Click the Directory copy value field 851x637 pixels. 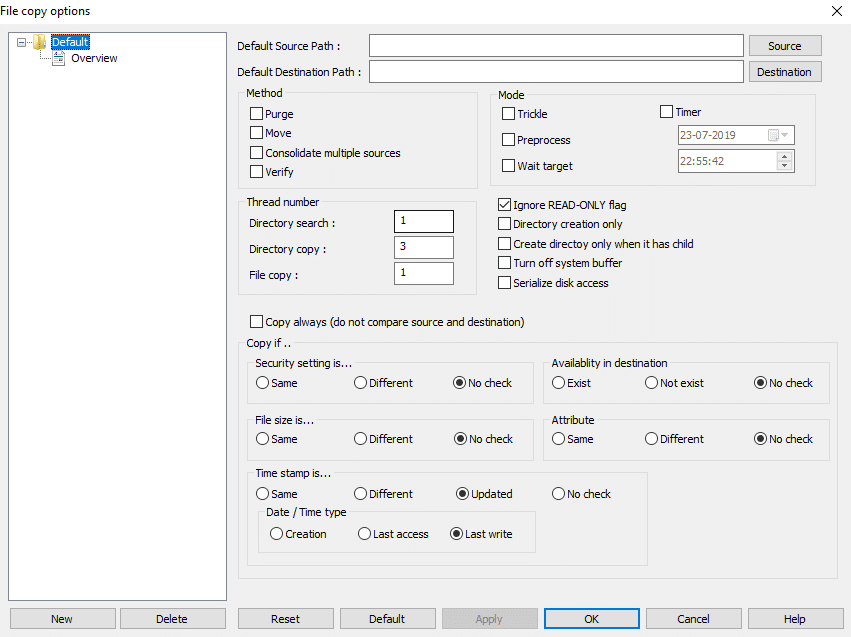(x=423, y=247)
